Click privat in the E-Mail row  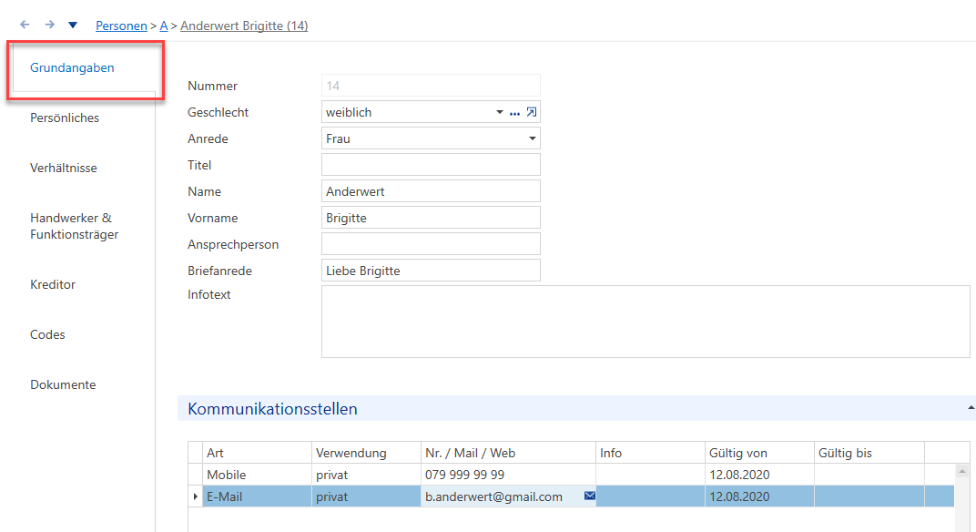pos(366,497)
